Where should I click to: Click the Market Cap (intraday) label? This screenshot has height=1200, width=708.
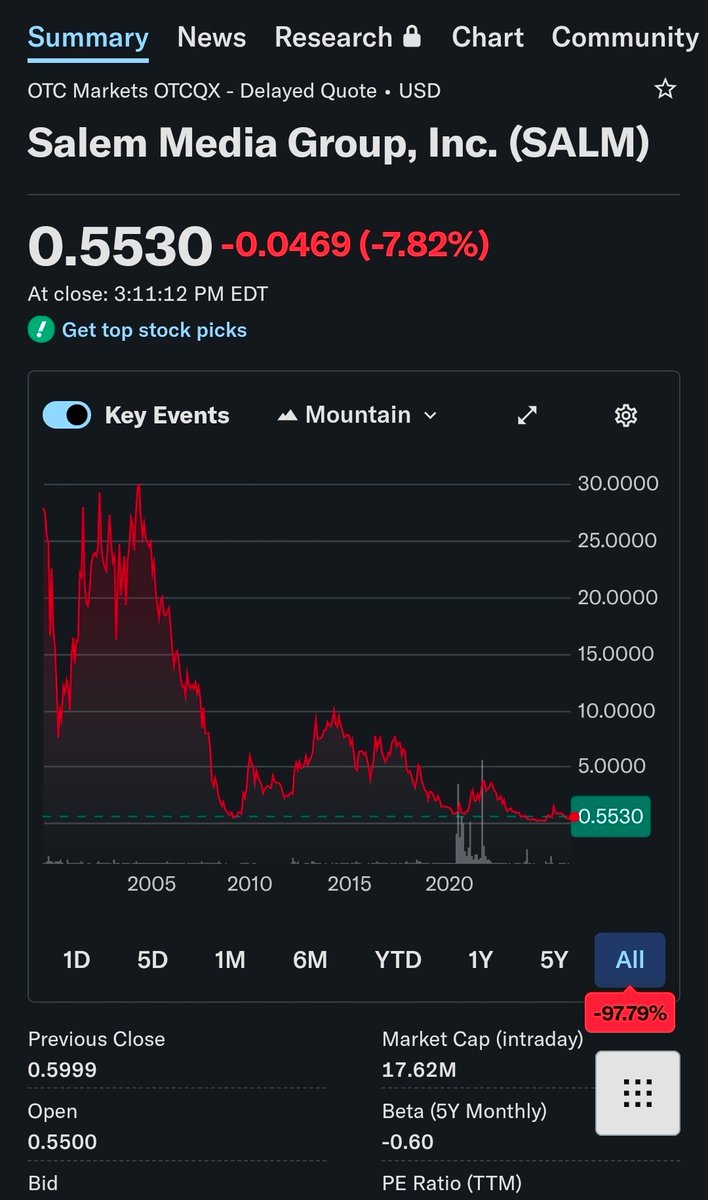point(482,1039)
